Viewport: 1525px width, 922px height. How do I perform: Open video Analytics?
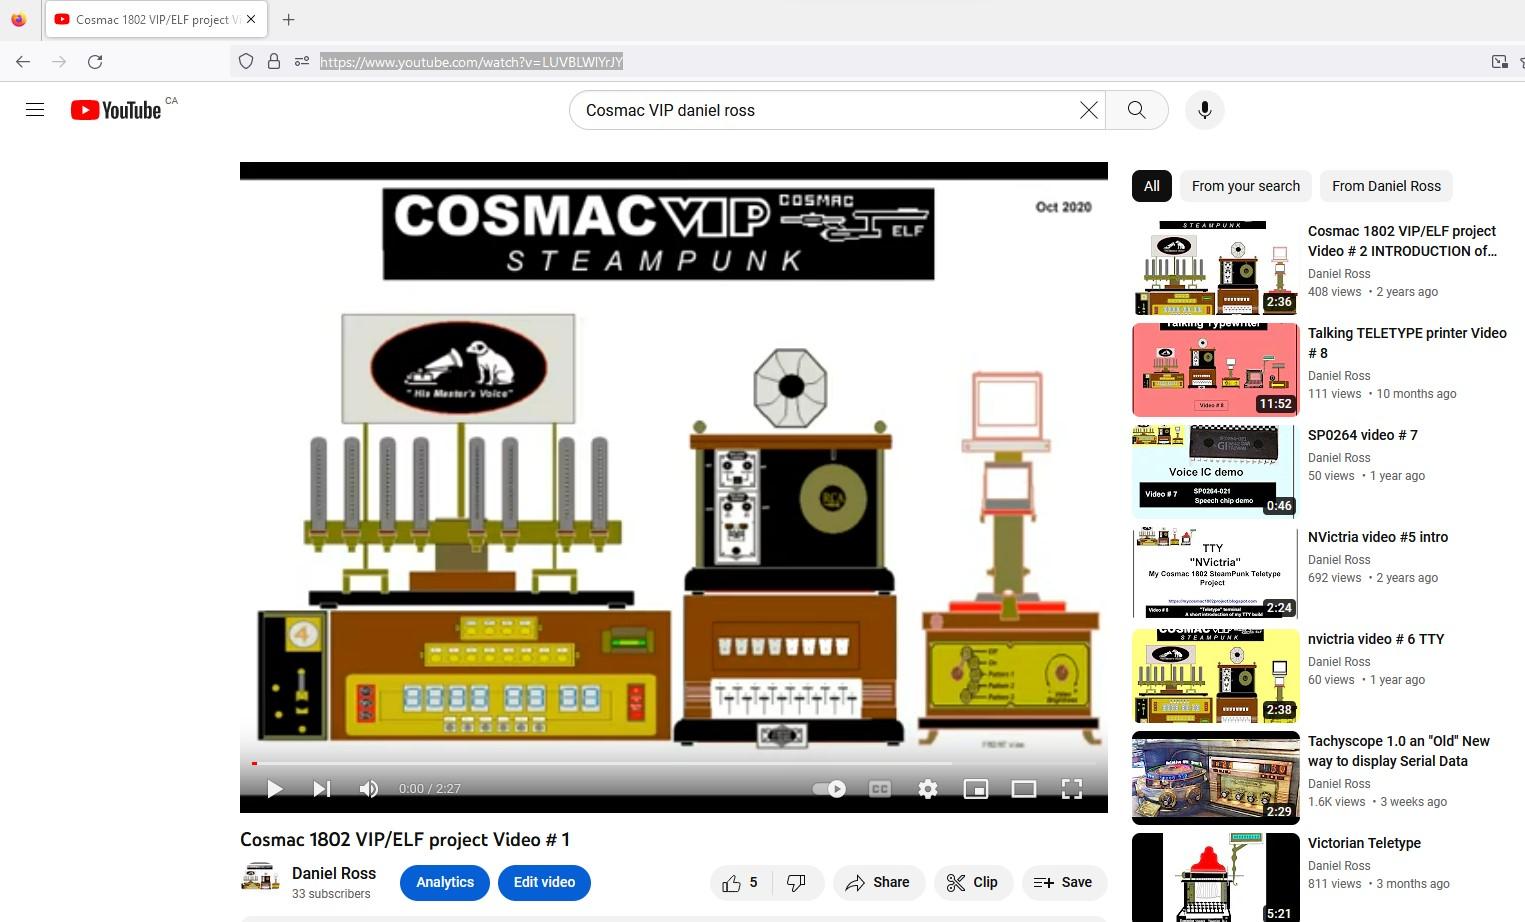445,882
